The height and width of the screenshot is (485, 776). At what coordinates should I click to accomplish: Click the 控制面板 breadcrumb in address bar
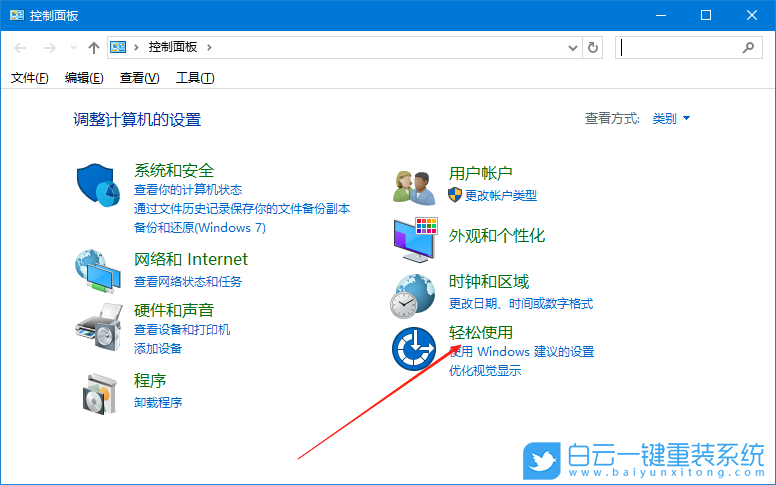pos(173,47)
